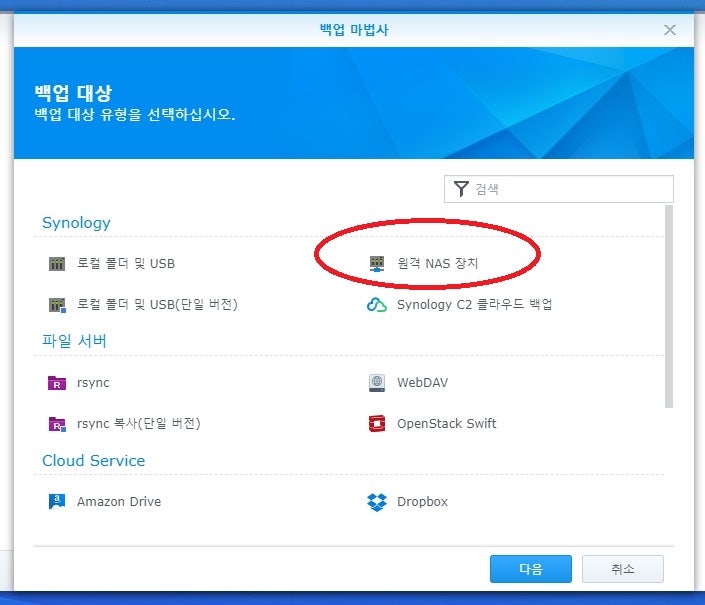The height and width of the screenshot is (605, 705).
Task: Focus the 검색 search input field
Action: click(x=558, y=189)
